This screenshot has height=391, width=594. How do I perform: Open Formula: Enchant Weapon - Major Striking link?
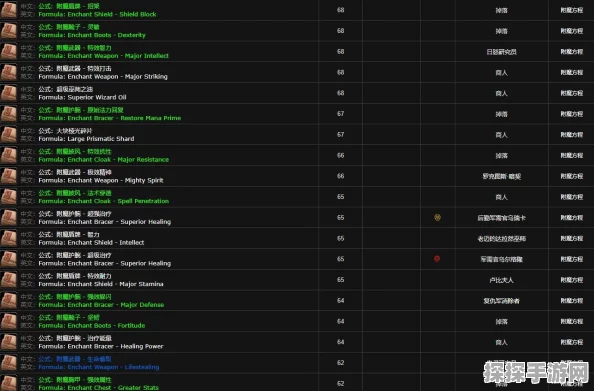(103, 77)
